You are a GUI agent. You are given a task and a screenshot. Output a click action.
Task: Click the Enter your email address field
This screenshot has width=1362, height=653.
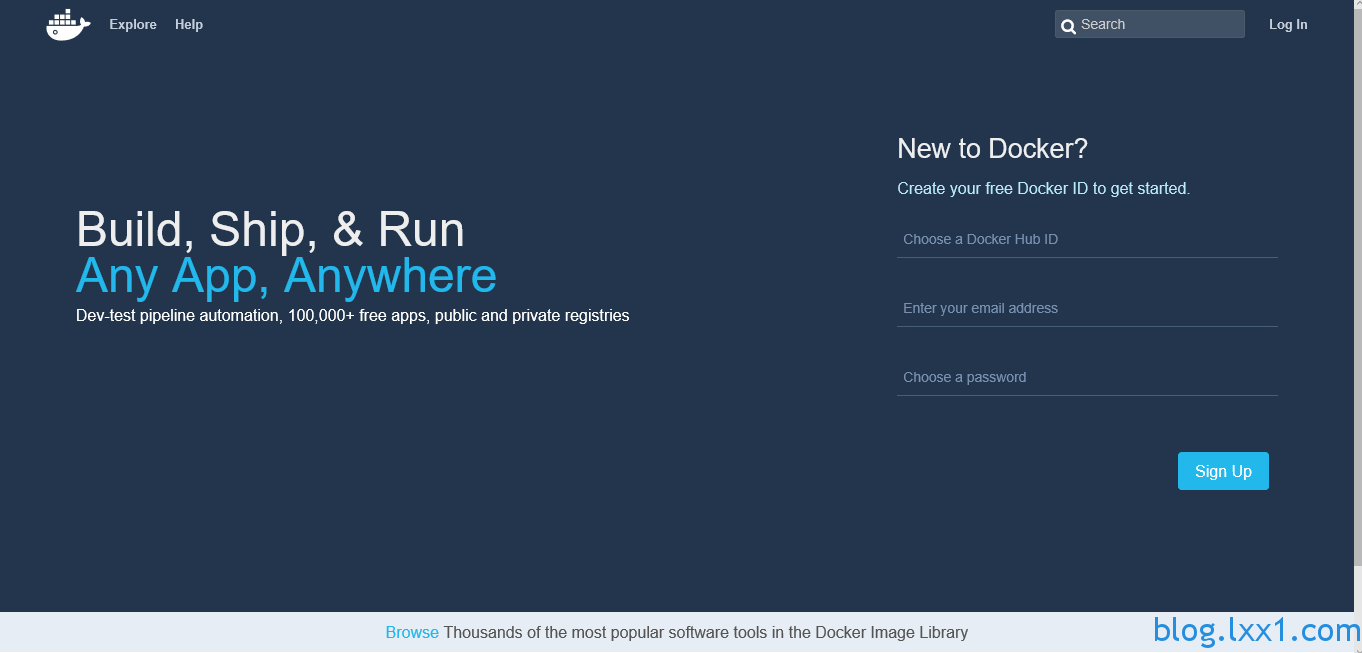1087,308
